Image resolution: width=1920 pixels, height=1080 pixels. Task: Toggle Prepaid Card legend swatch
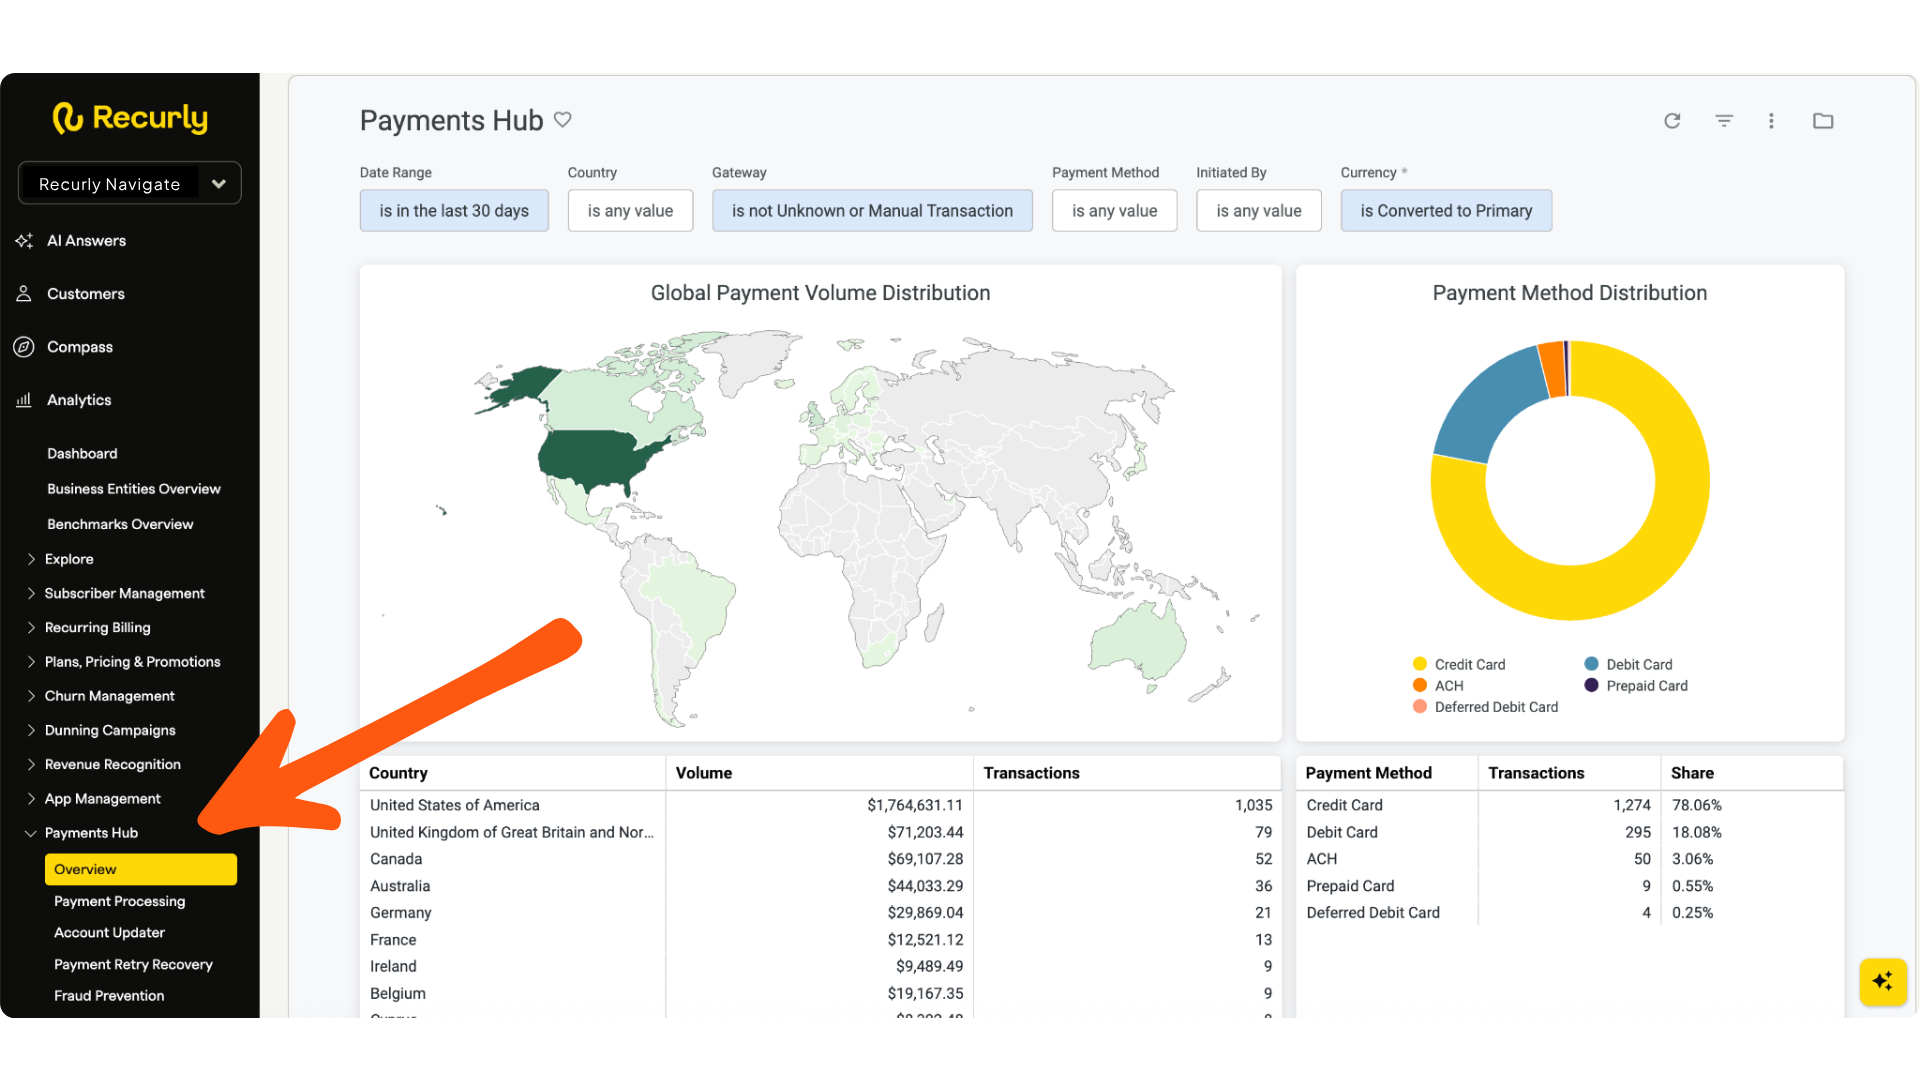tap(1591, 685)
